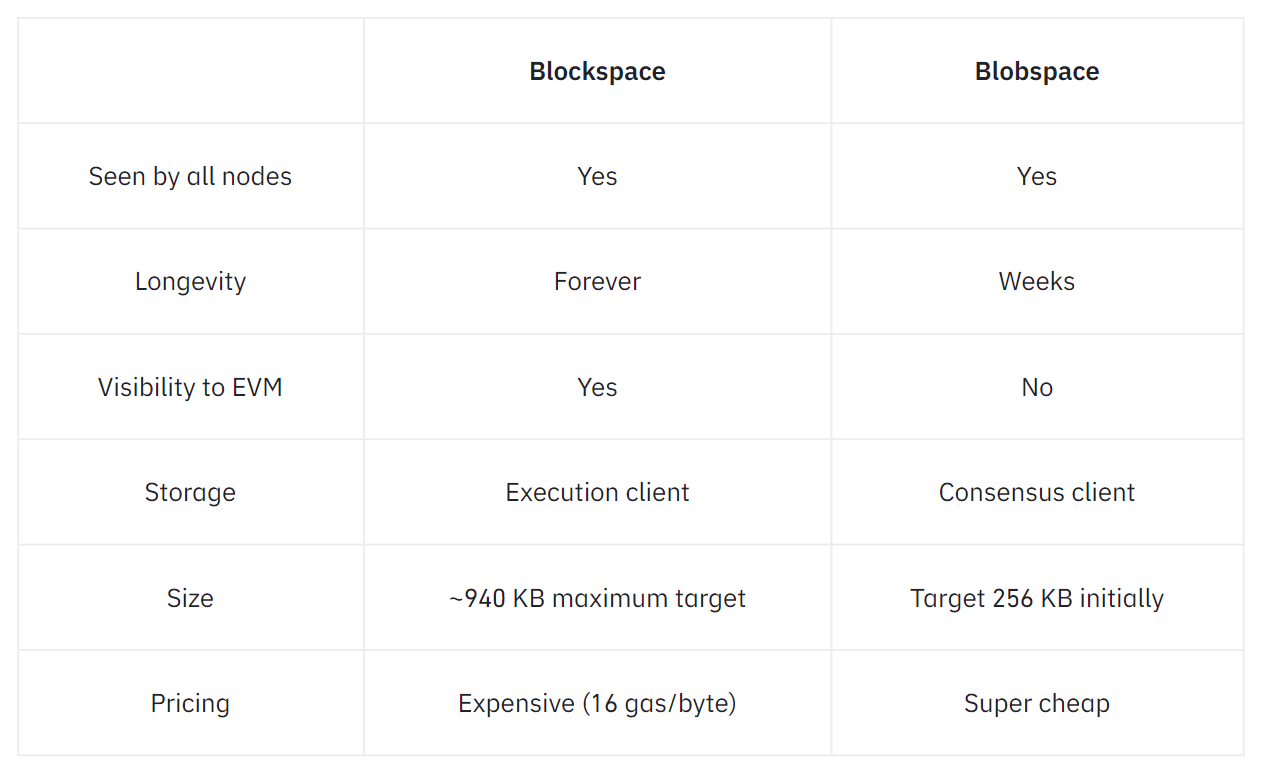Viewport: 1261px width, 773px height.
Task: Click the "Visibility to EVM" row label
Action: click(190, 388)
